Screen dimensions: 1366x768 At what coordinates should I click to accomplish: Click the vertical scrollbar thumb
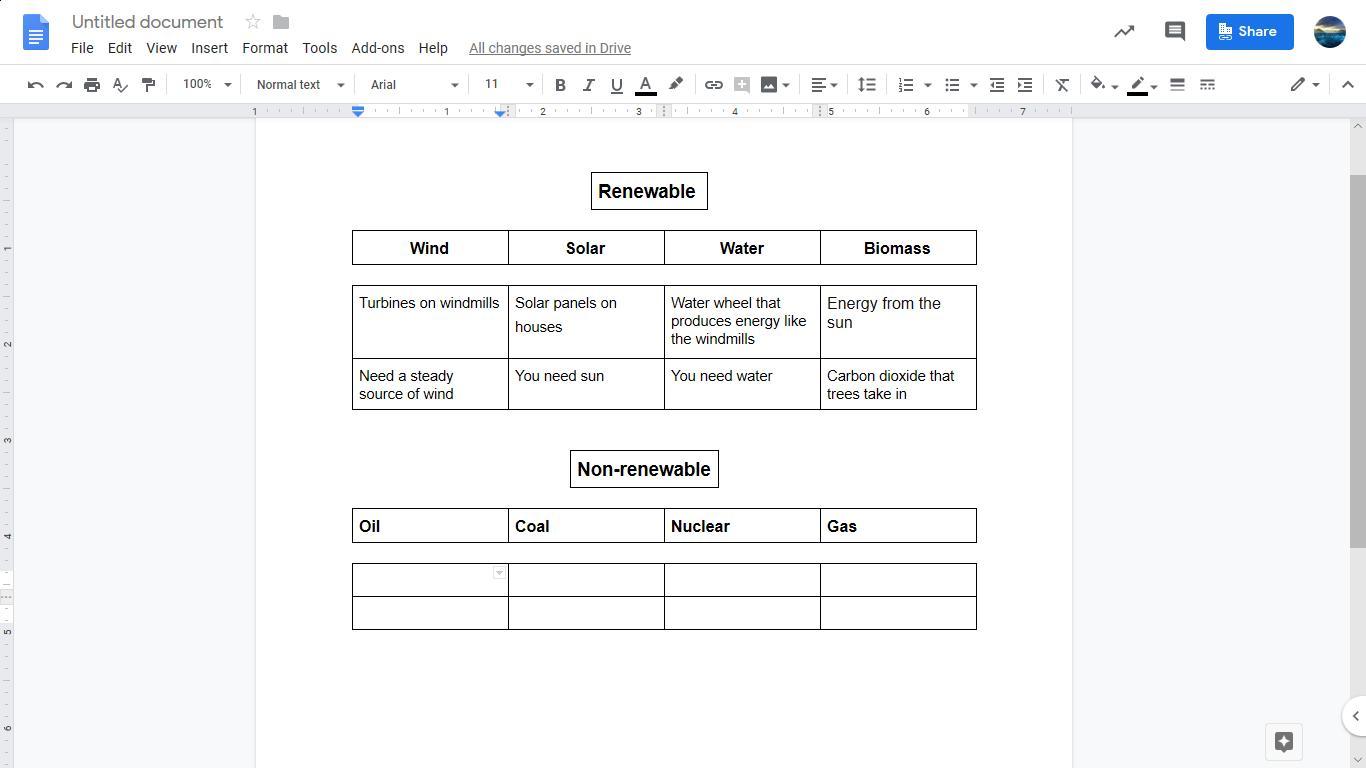pyautogui.click(x=1357, y=360)
